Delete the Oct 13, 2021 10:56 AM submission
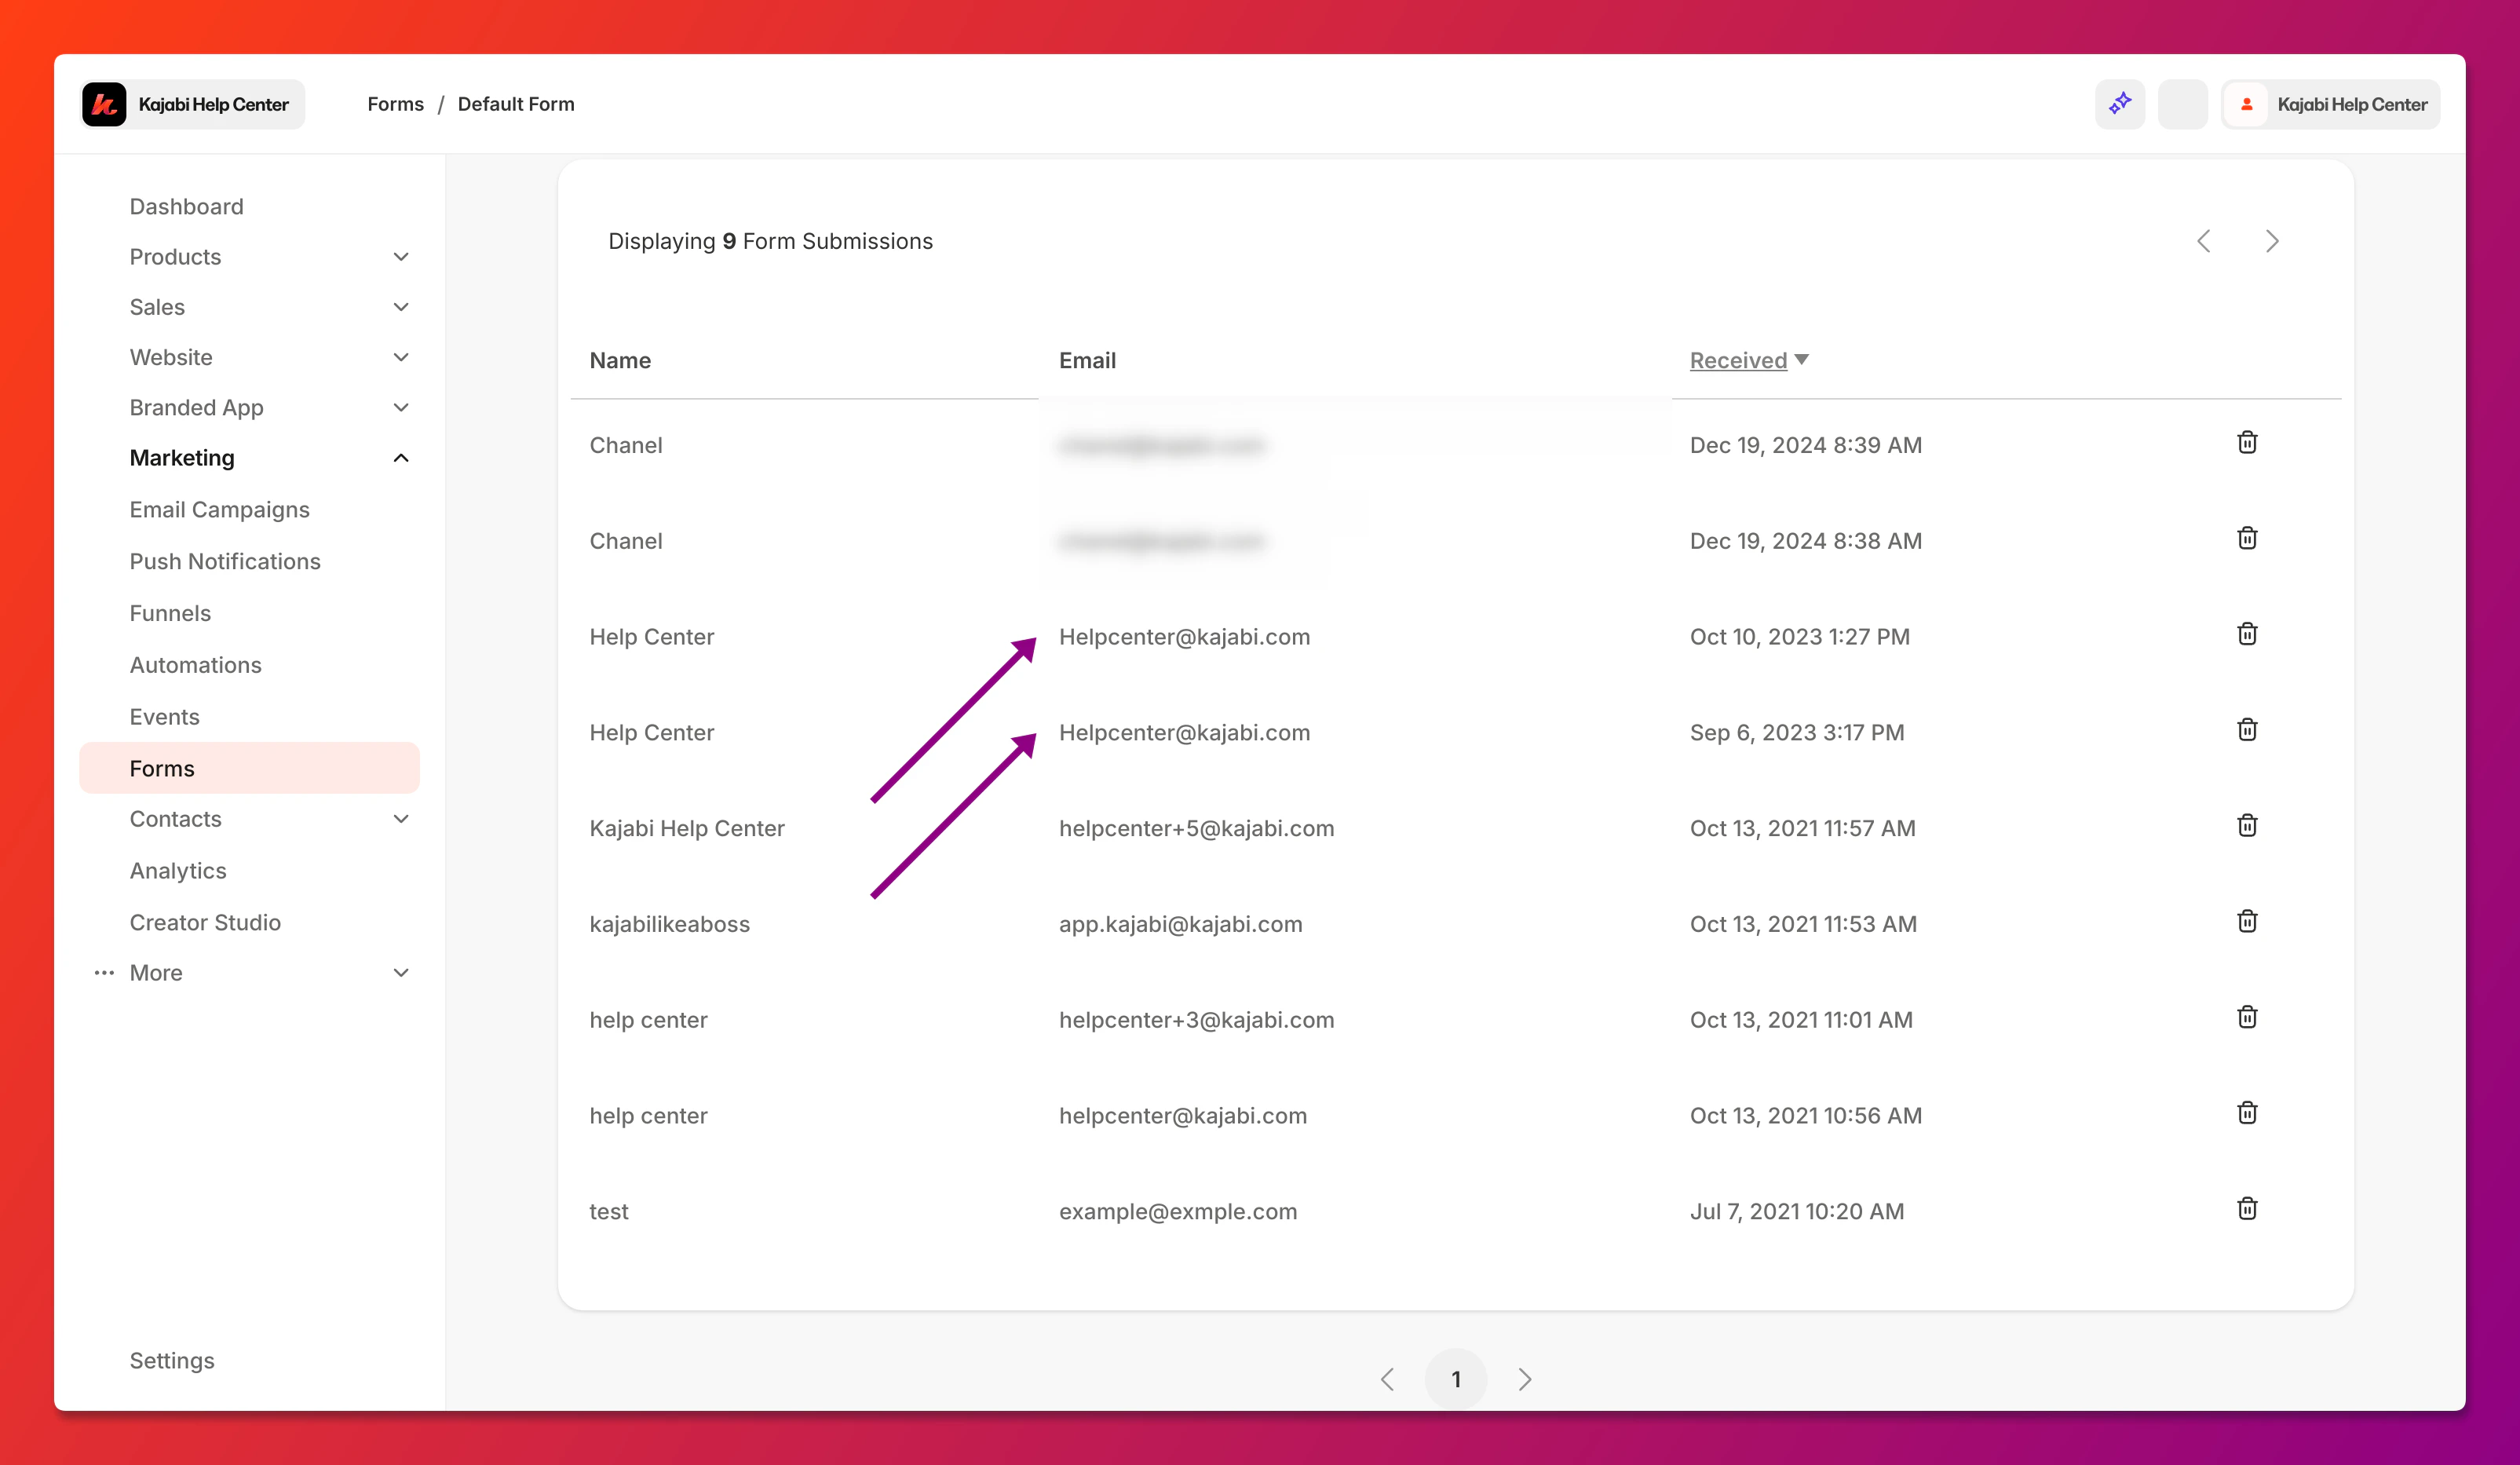This screenshot has height=1465, width=2520. click(2247, 1113)
